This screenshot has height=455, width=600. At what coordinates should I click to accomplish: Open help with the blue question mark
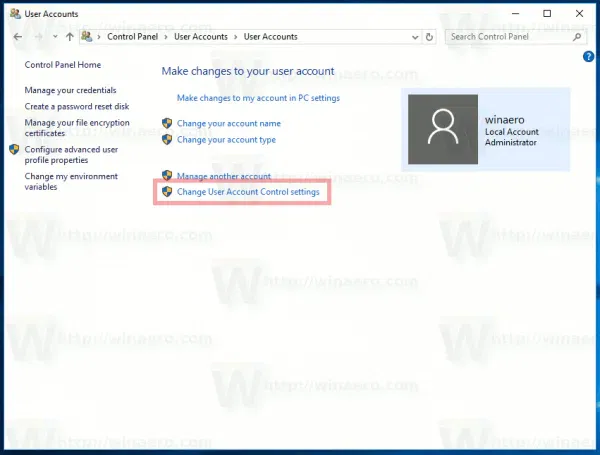(588, 57)
